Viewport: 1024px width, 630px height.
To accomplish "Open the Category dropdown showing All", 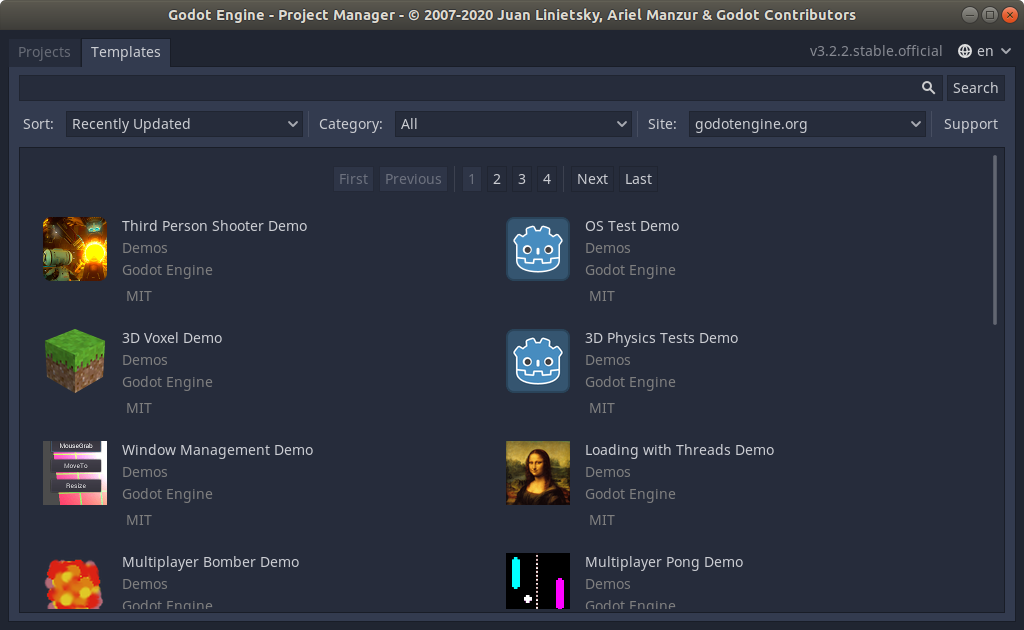I will tap(513, 124).
